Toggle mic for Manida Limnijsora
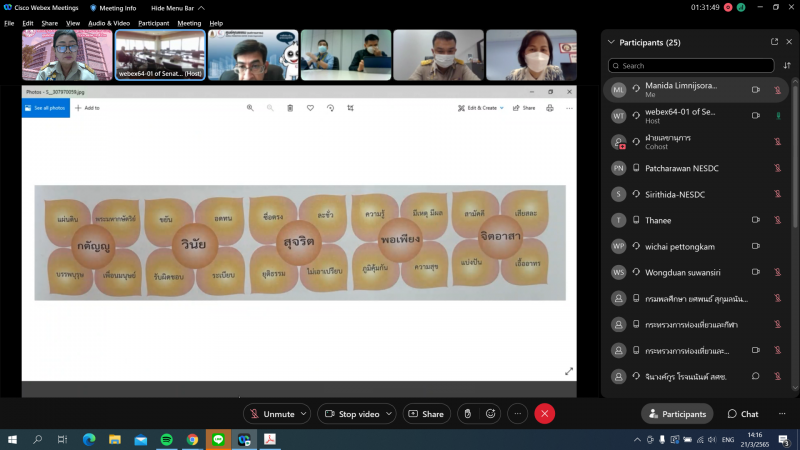The image size is (800, 450). [x=778, y=90]
